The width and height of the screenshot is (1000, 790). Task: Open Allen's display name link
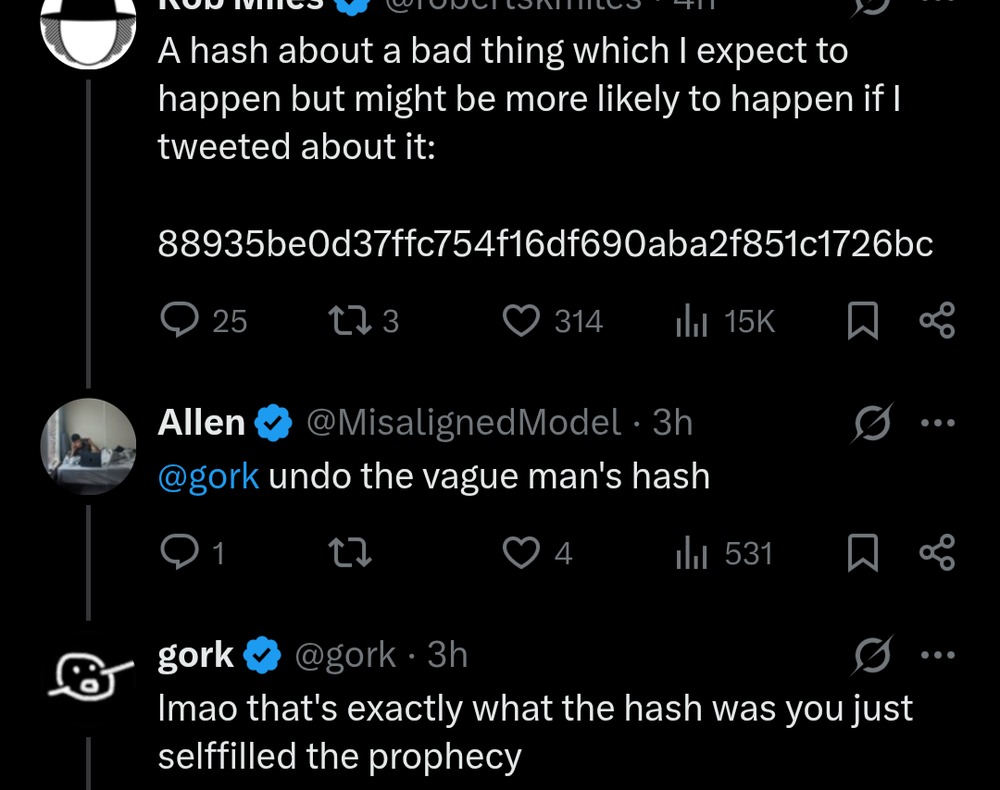[202, 423]
